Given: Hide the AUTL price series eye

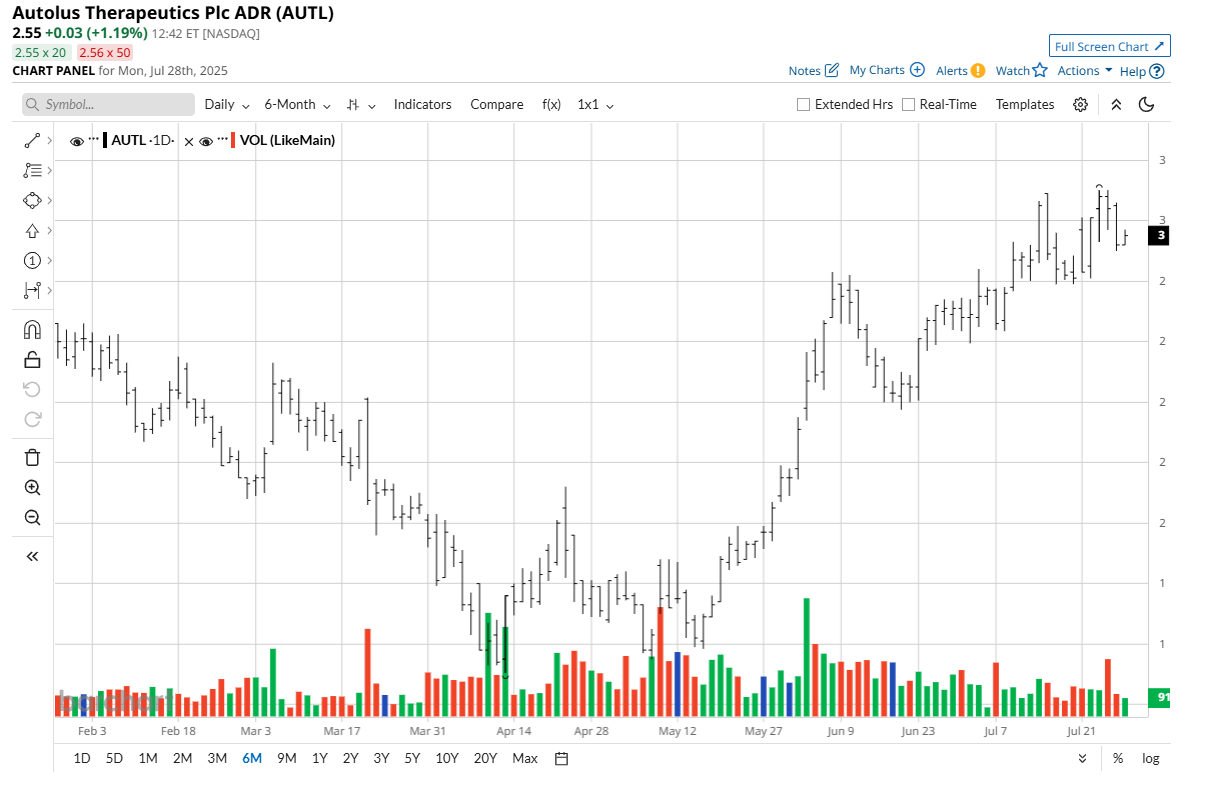Looking at the screenshot, I should (77, 141).
